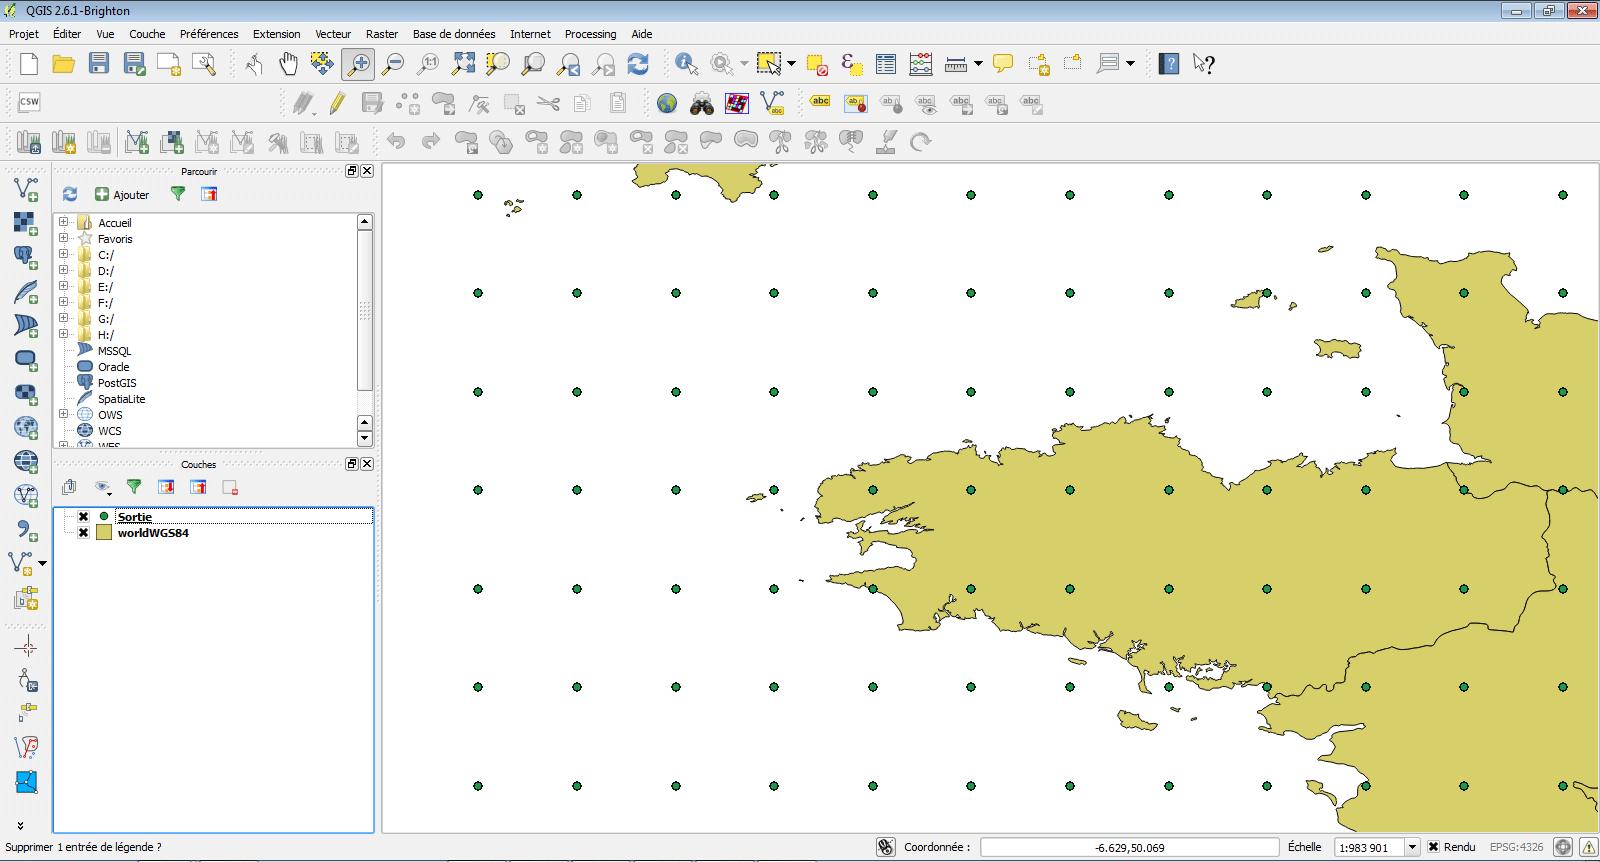Click the Coordonnée input field
Screen dimensions: 1600x862
pyautogui.click(x=1129, y=847)
